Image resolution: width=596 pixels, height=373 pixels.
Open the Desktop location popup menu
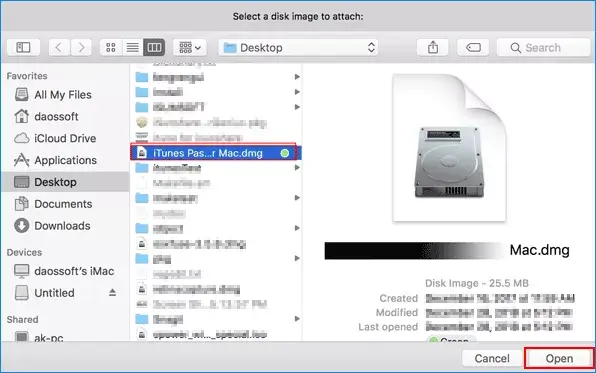click(298, 48)
